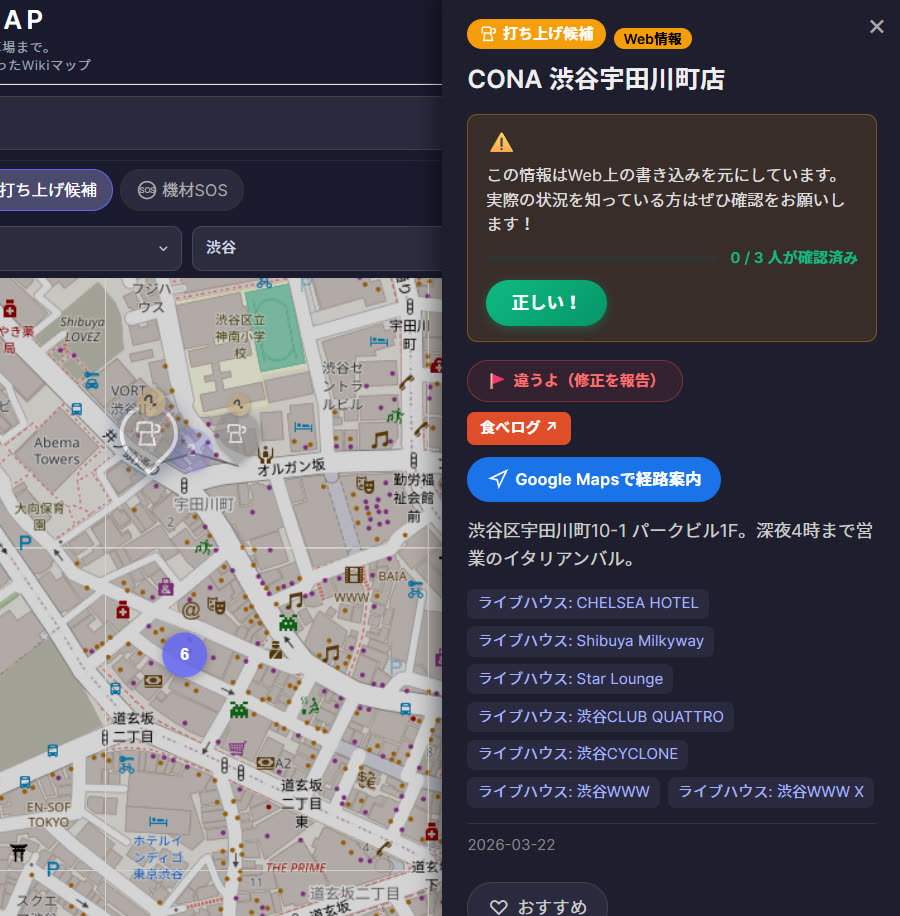This screenshot has height=916, width=900.
Task: Click the green playground icon below 宇田川町
Action: pos(203,547)
